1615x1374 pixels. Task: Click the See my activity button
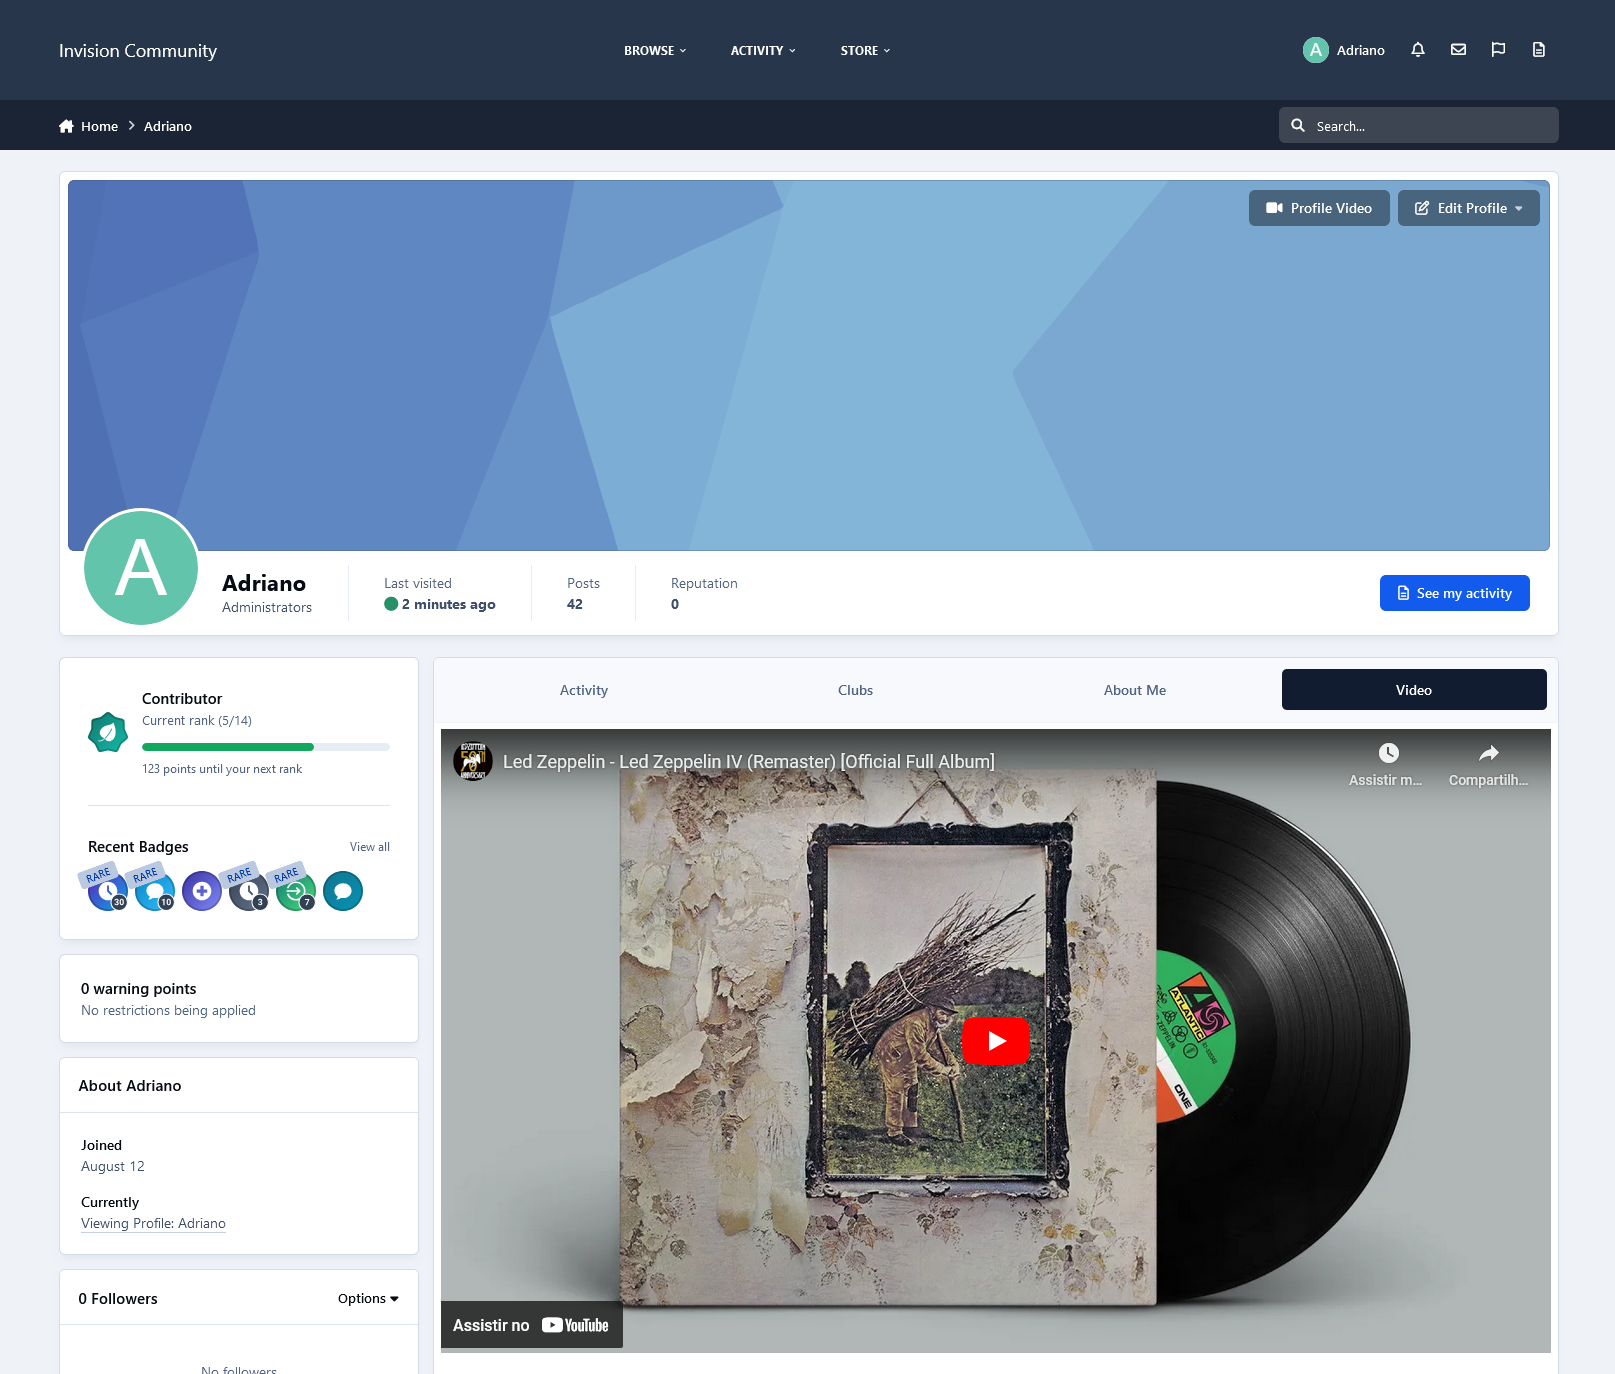coord(1455,593)
